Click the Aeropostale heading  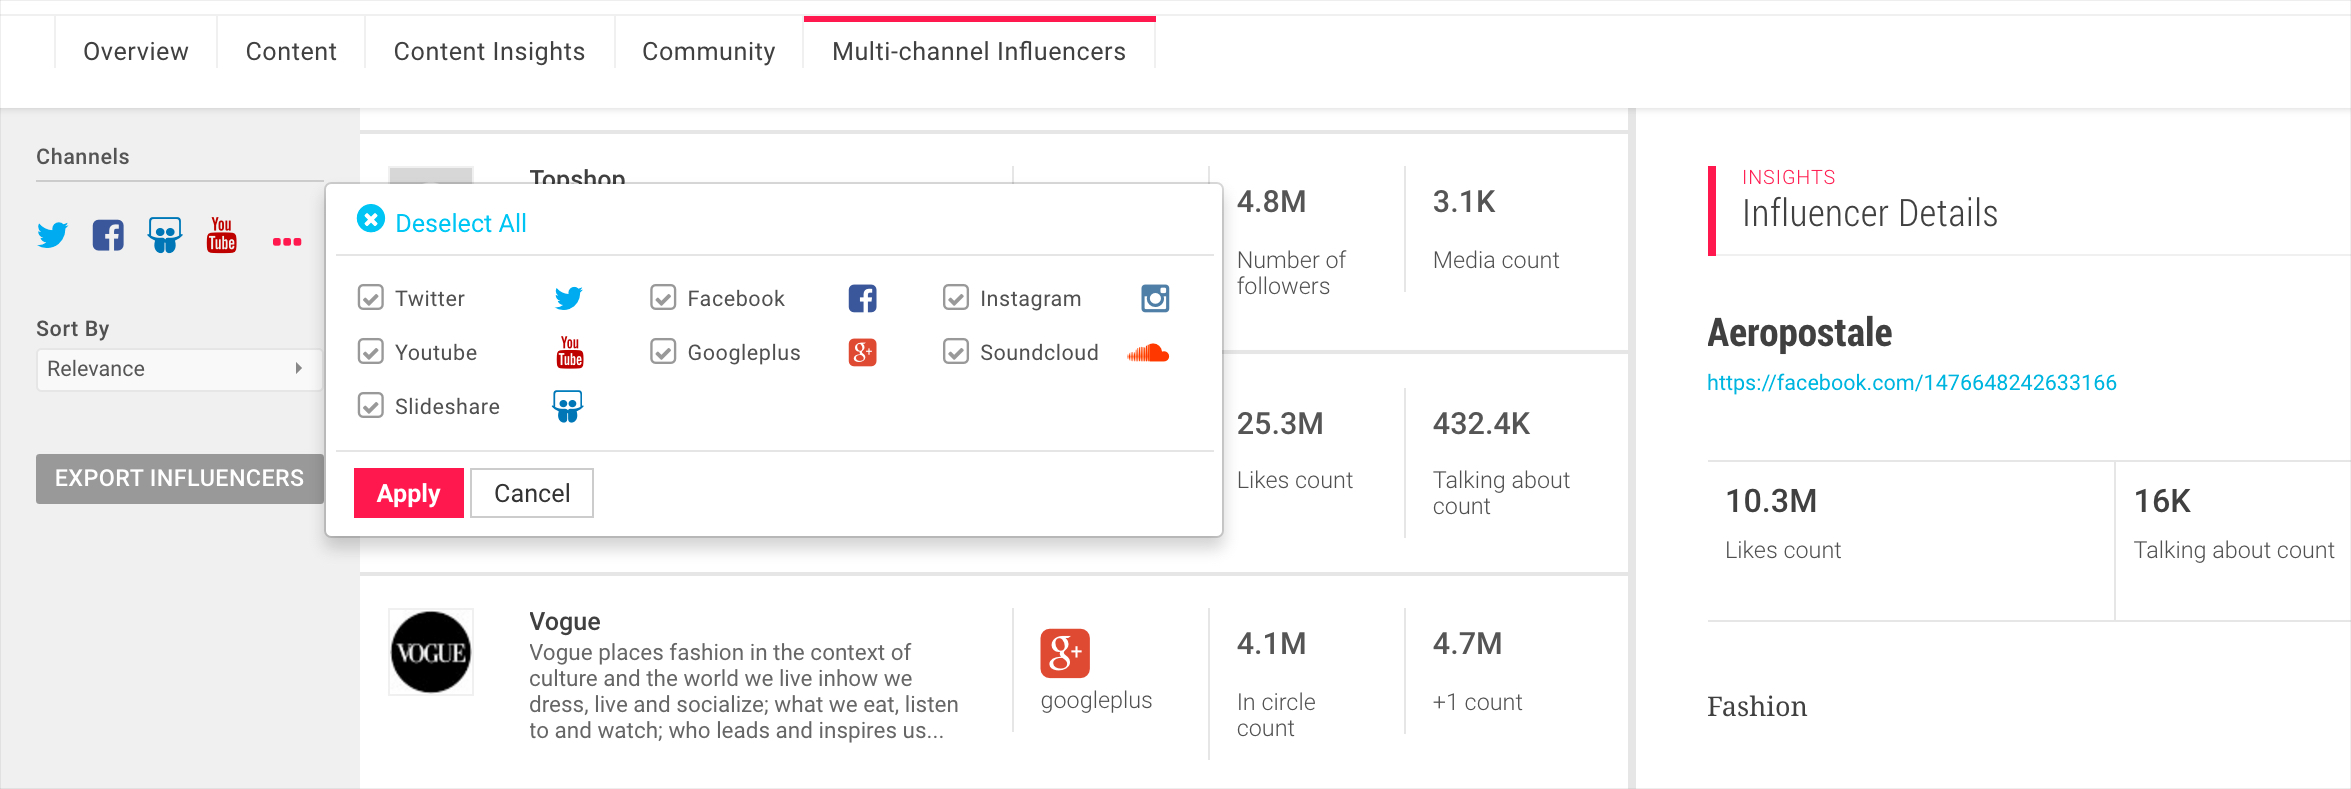point(1800,333)
